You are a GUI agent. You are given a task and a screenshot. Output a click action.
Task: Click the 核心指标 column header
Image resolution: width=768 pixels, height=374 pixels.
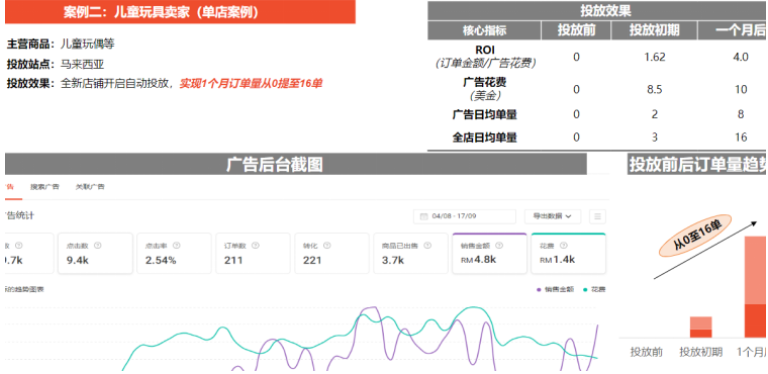[484, 30]
